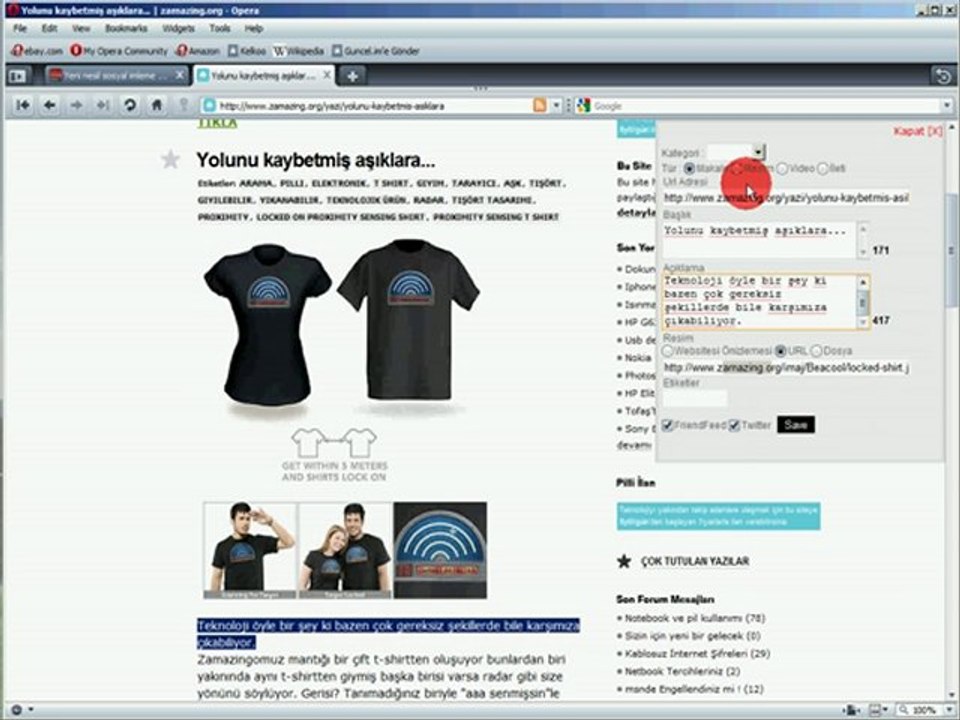Open the My Opera Community bookmark
960x720 pixels.
click(119, 51)
